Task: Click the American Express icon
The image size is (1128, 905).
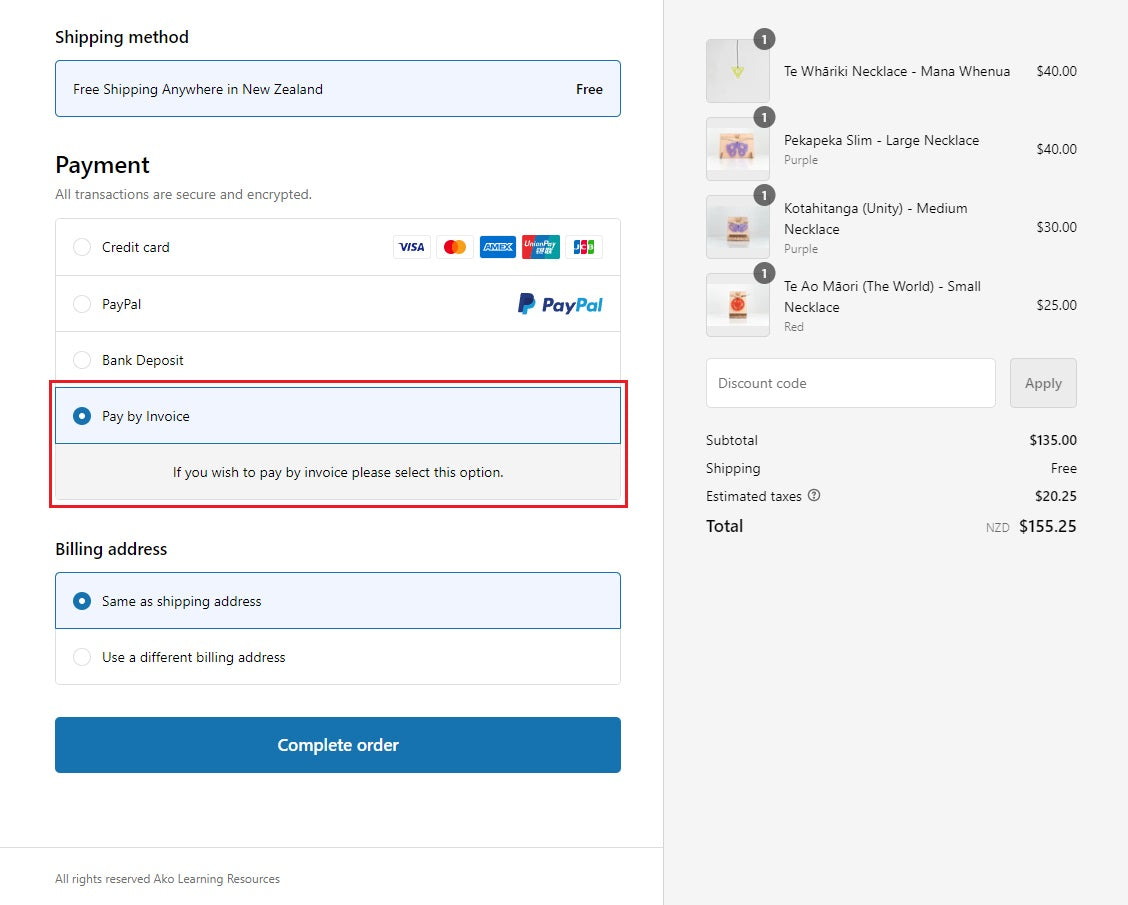Action: pos(497,247)
